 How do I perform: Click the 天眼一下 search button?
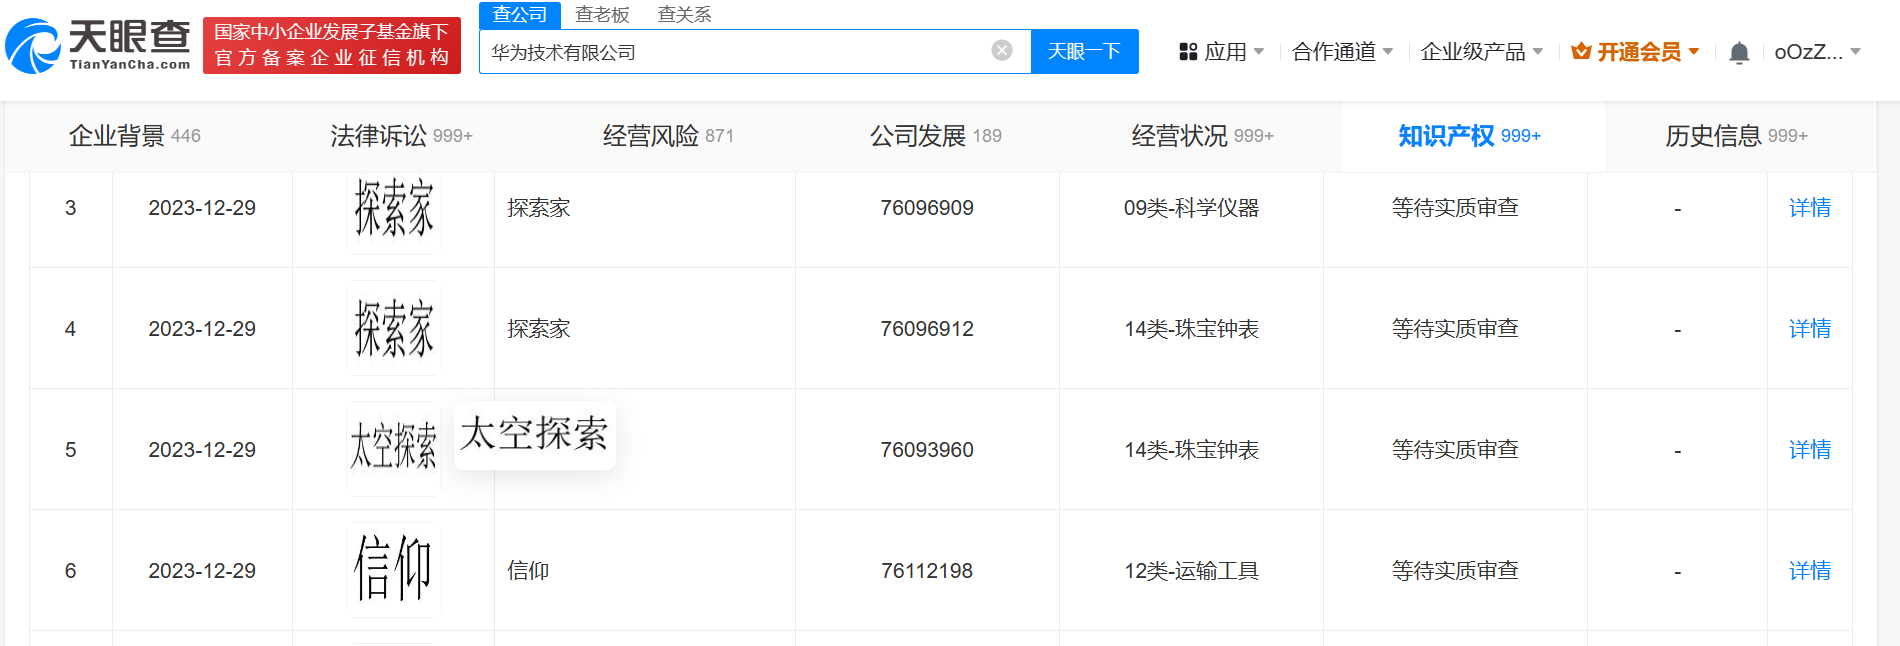[x=1084, y=51]
